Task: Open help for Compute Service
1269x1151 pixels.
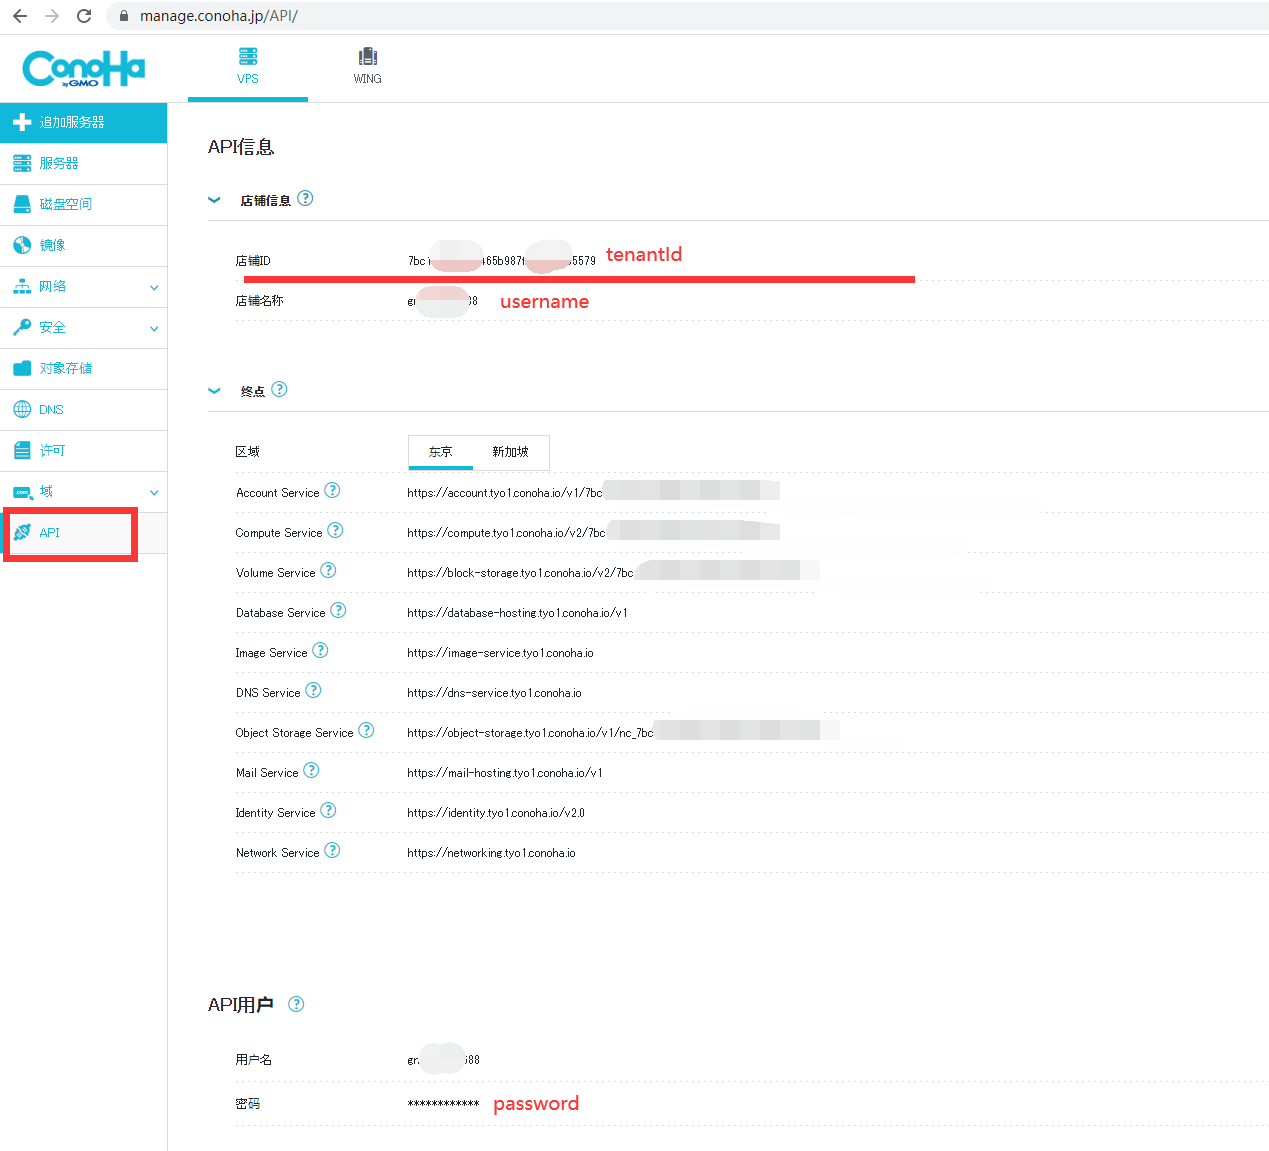Action: click(x=336, y=530)
